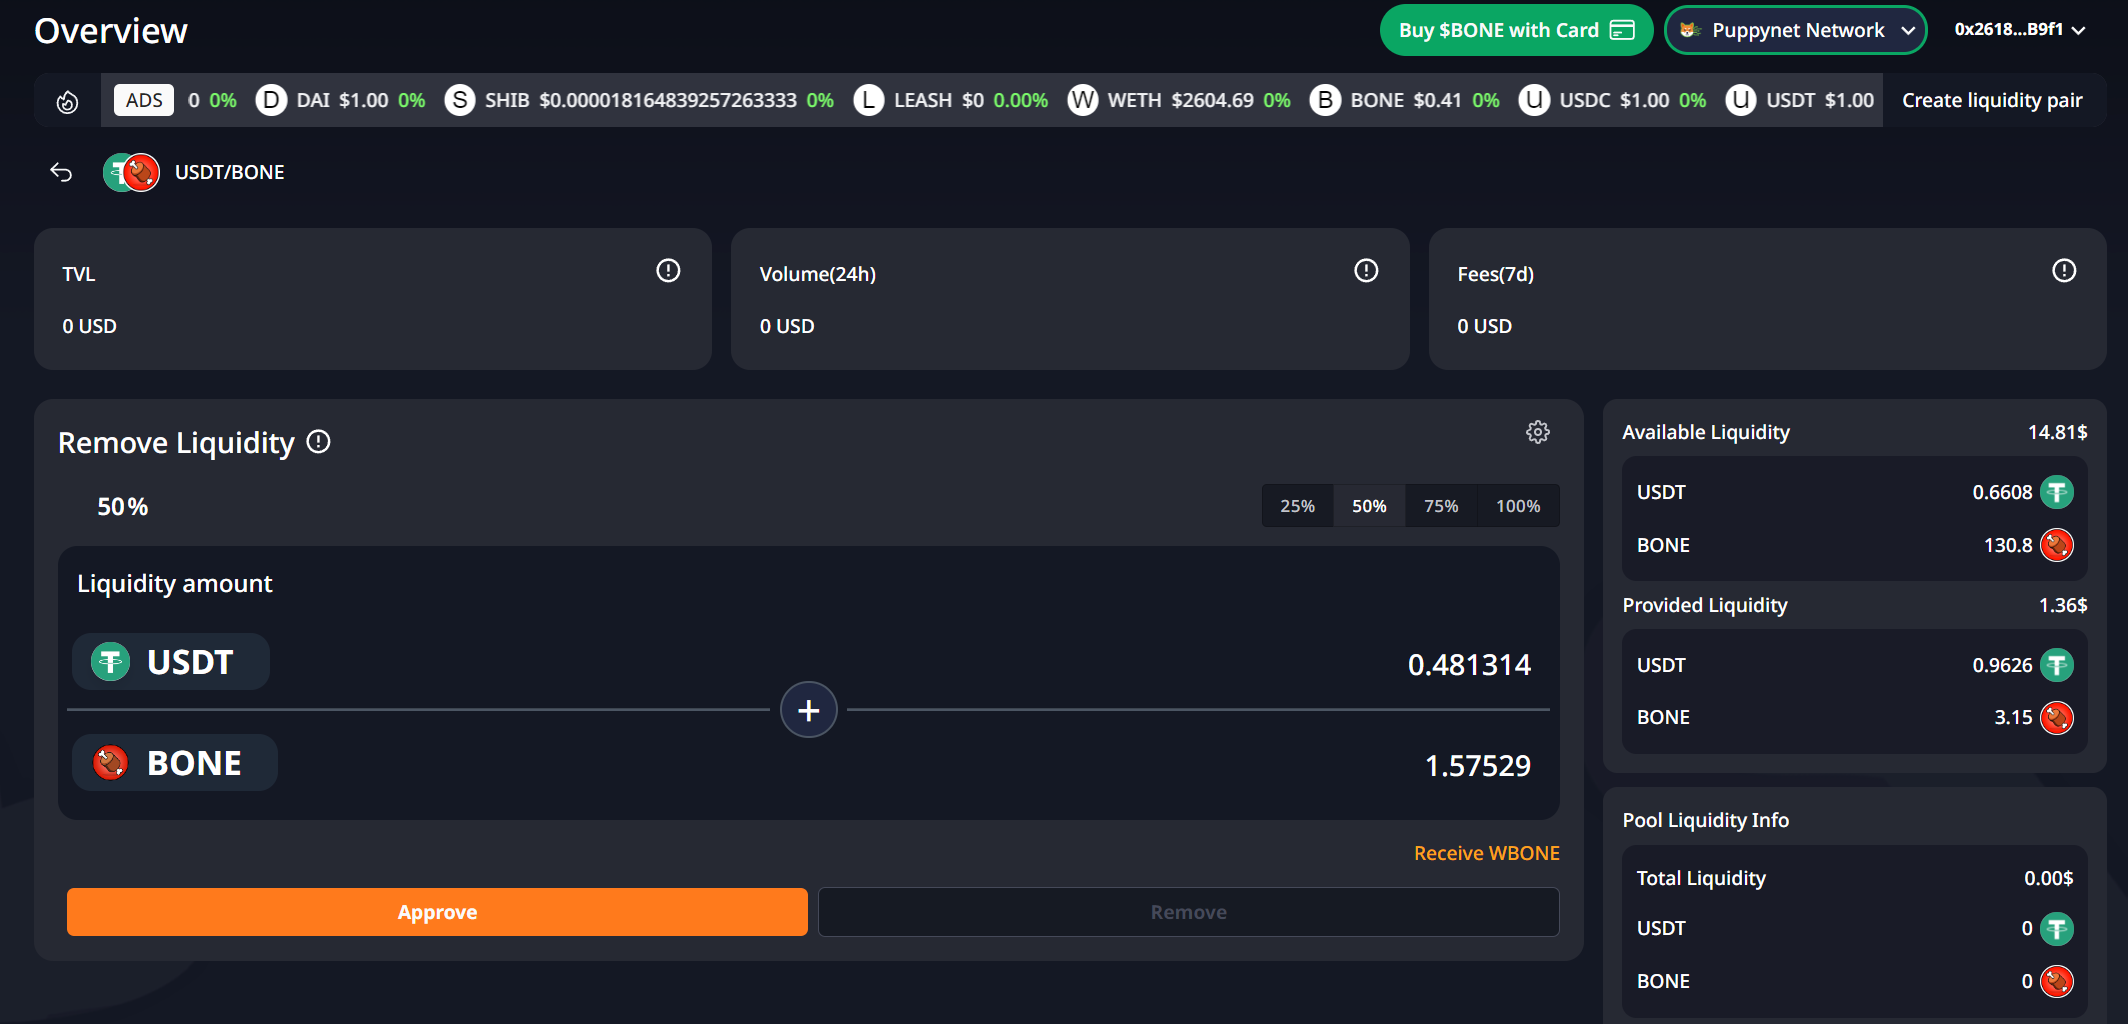Viewport: 2128px width, 1024px height.
Task: Click Buy $BONE with Card button
Action: 1515,30
